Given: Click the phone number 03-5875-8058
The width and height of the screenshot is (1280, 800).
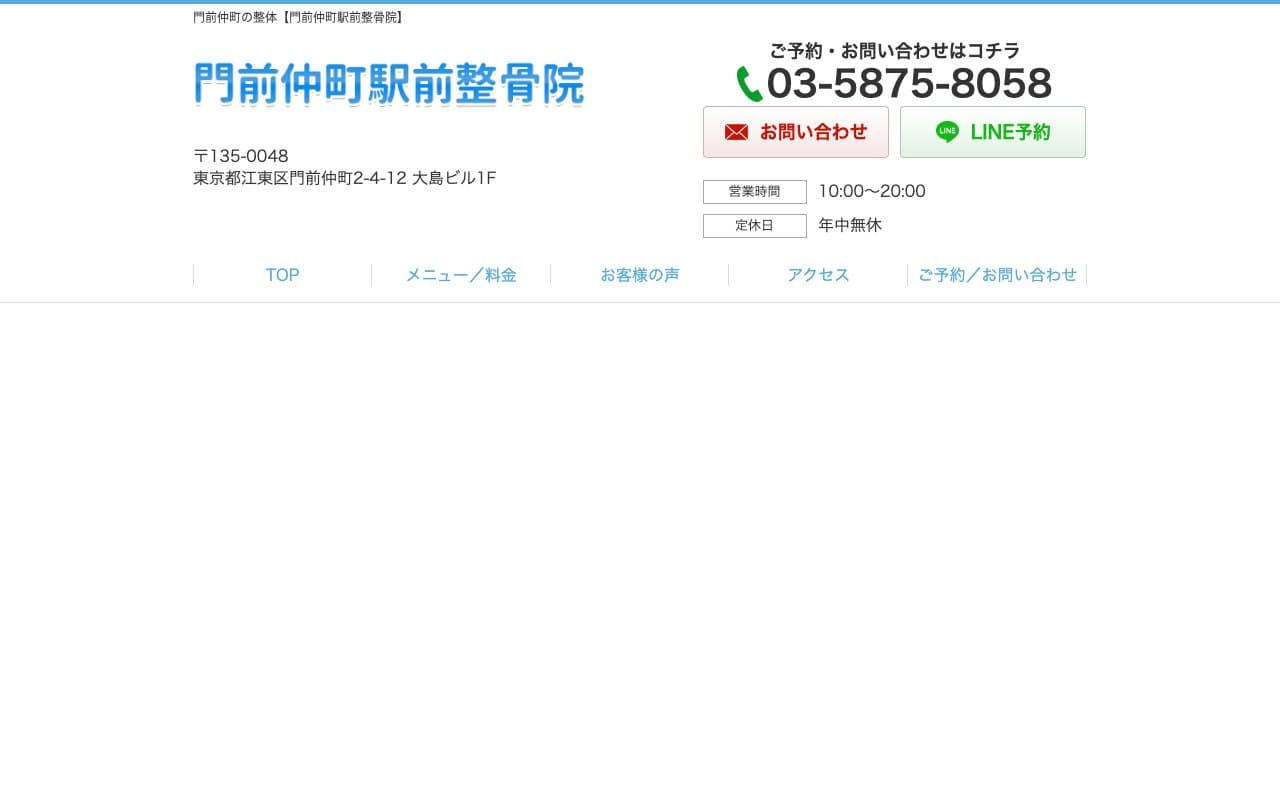Looking at the screenshot, I should [908, 84].
